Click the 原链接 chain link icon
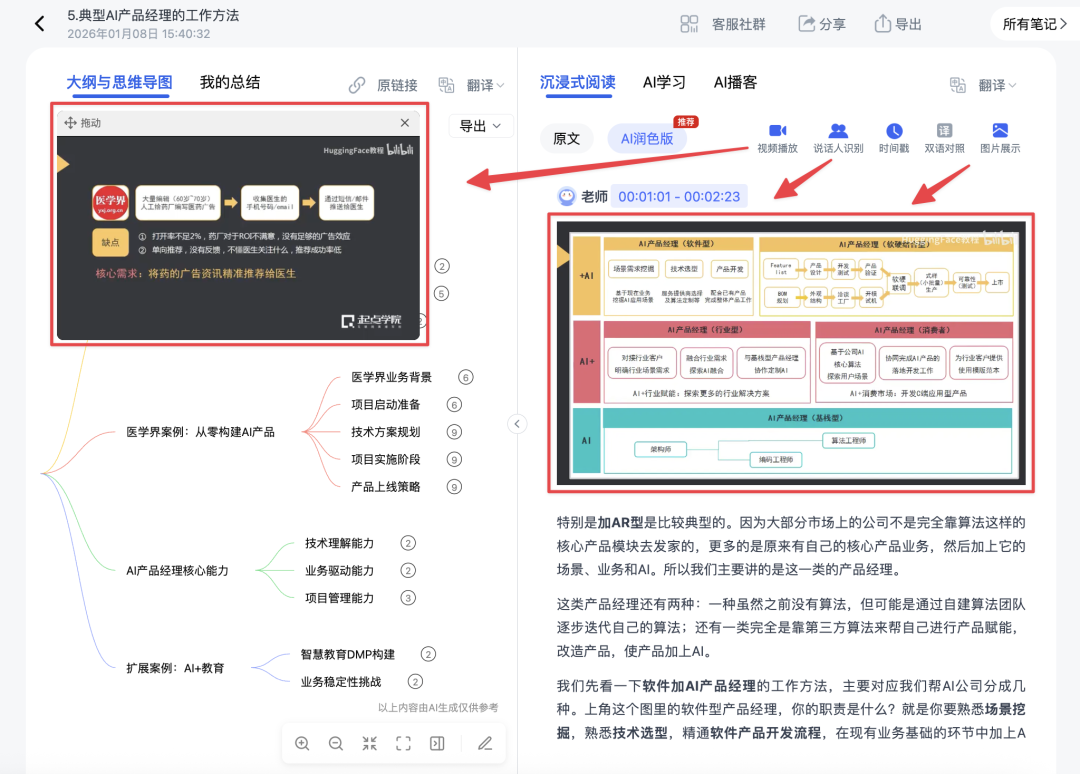The height and width of the screenshot is (774, 1080). pyautogui.click(x=357, y=85)
